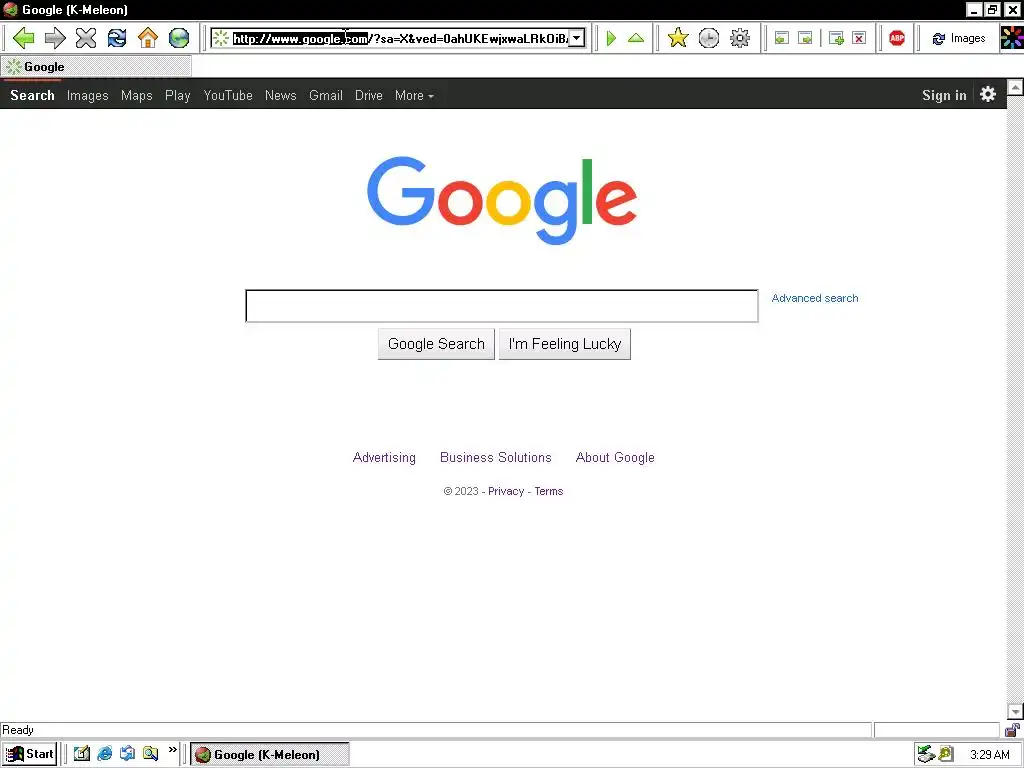This screenshot has height=768, width=1024.
Task: Click the network drive tray icon
Action: click(925, 754)
